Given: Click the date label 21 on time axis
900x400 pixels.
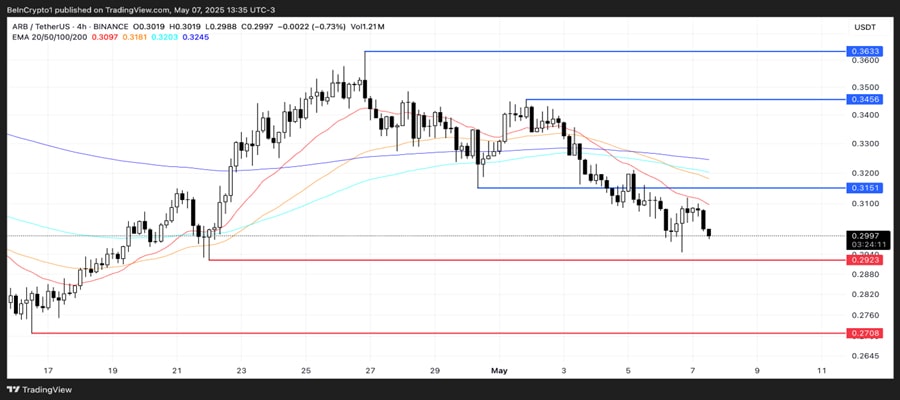Looking at the screenshot, I should [x=177, y=370].
